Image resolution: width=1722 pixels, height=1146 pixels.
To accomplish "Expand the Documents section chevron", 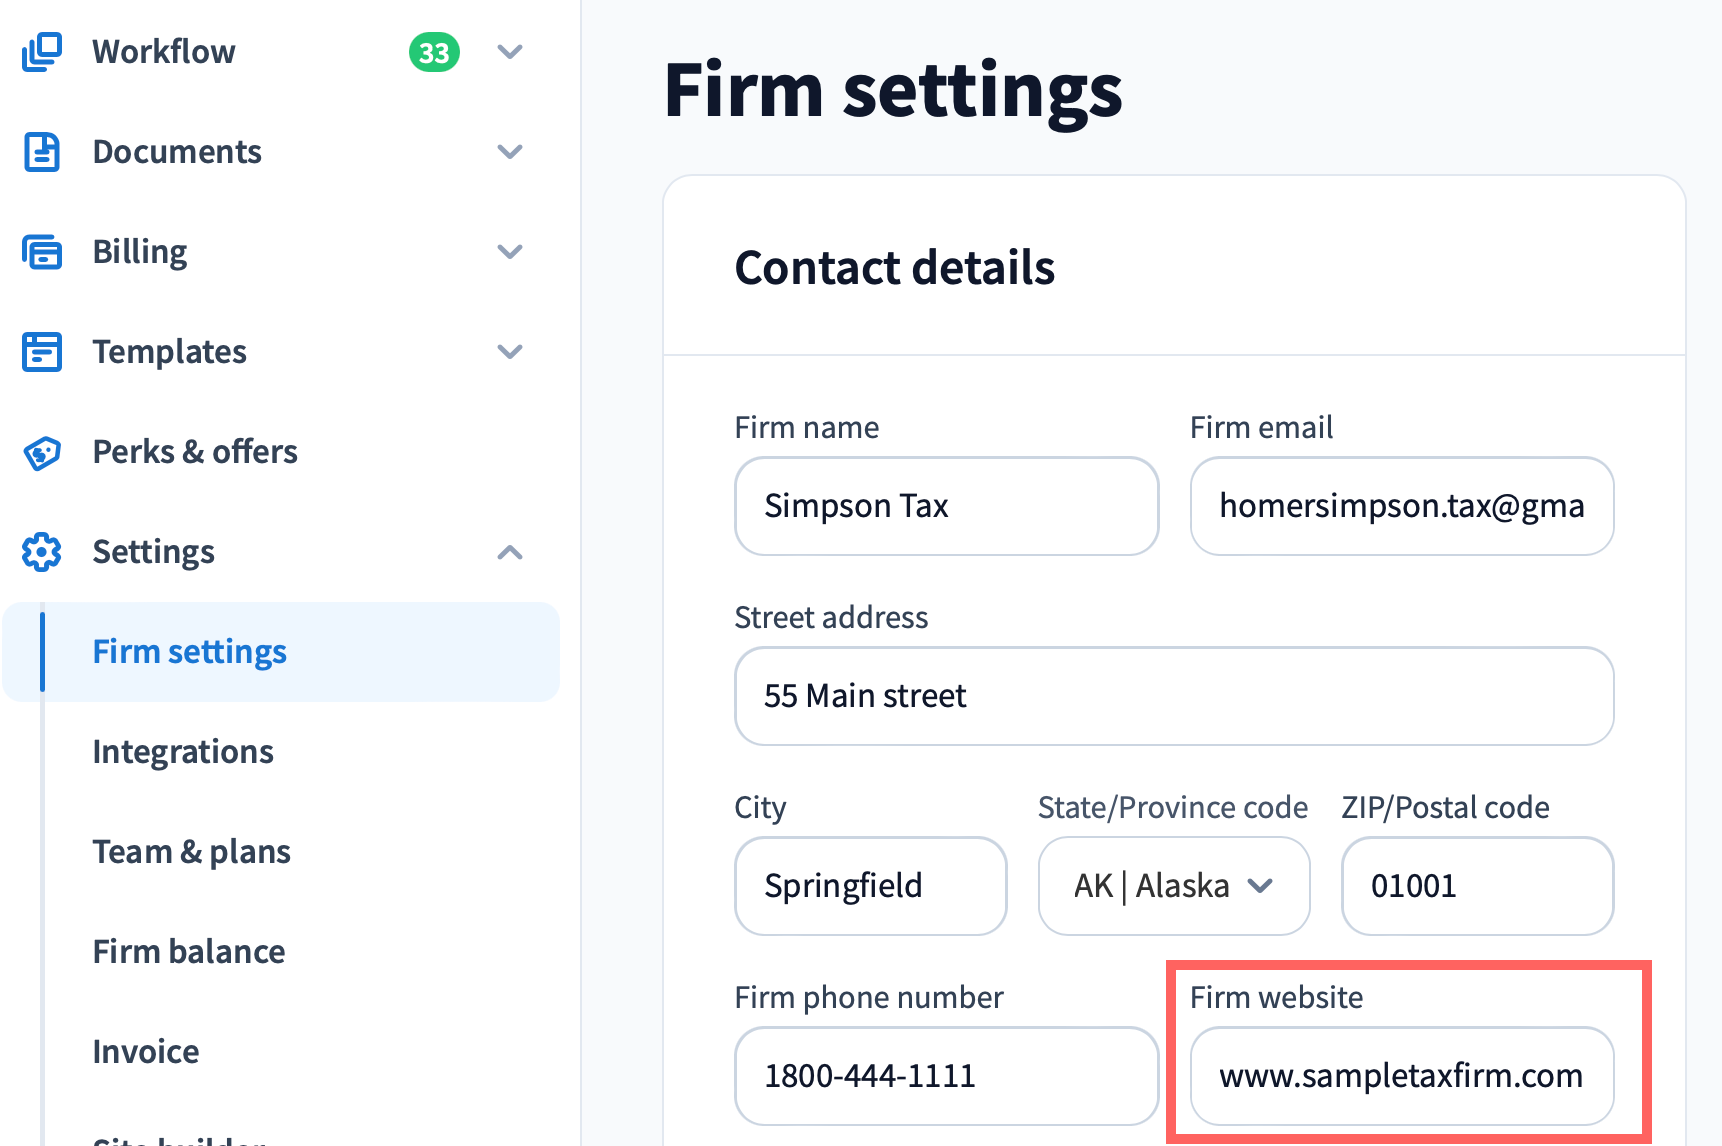I will [x=510, y=152].
